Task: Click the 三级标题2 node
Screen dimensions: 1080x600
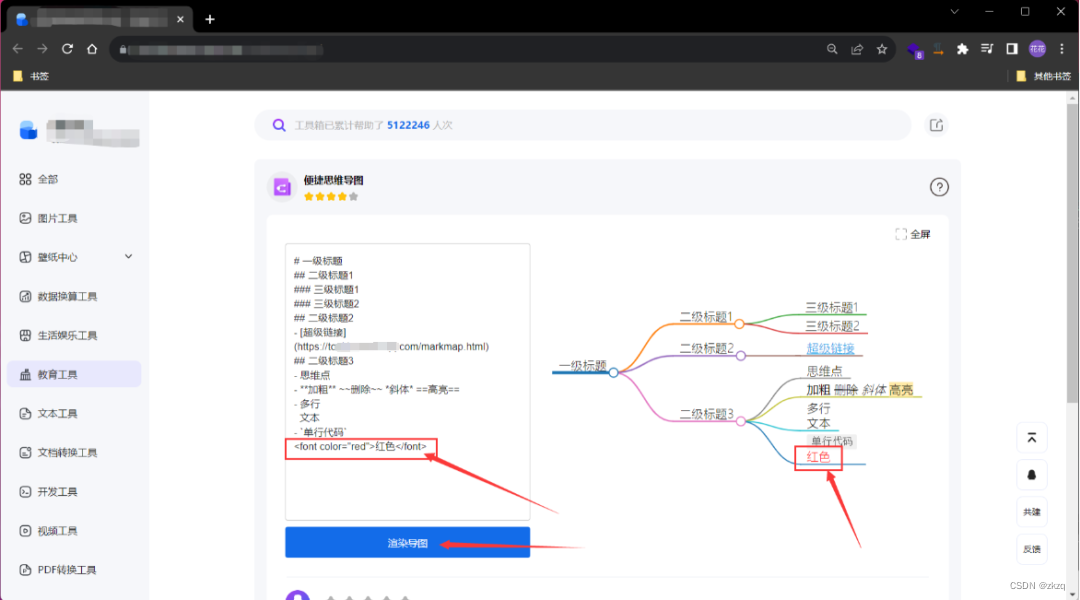Action: click(x=832, y=327)
